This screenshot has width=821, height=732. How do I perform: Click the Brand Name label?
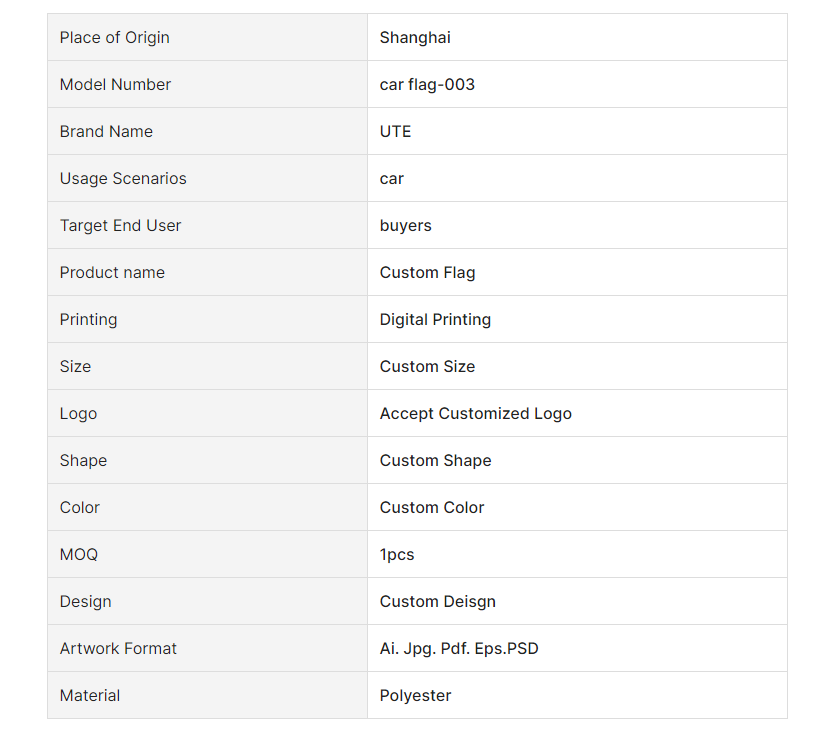click(x=106, y=131)
